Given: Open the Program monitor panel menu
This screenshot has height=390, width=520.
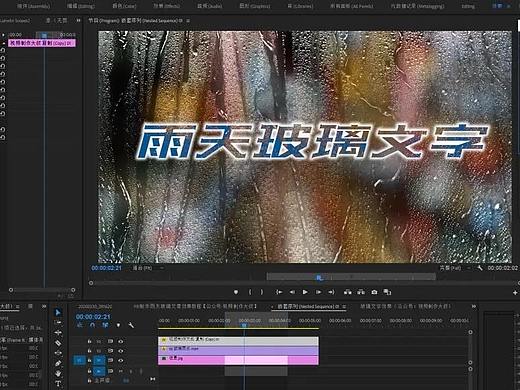Looking at the screenshot, I should point(188,21).
